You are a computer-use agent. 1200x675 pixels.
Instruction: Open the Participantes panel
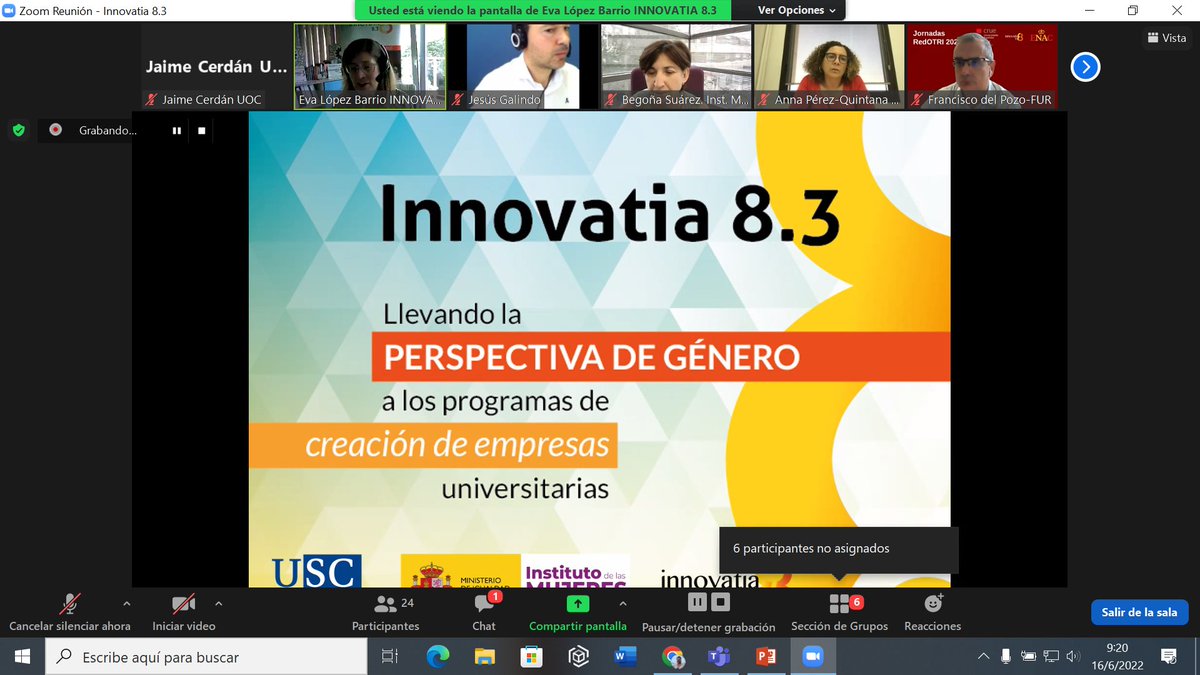pos(385,612)
